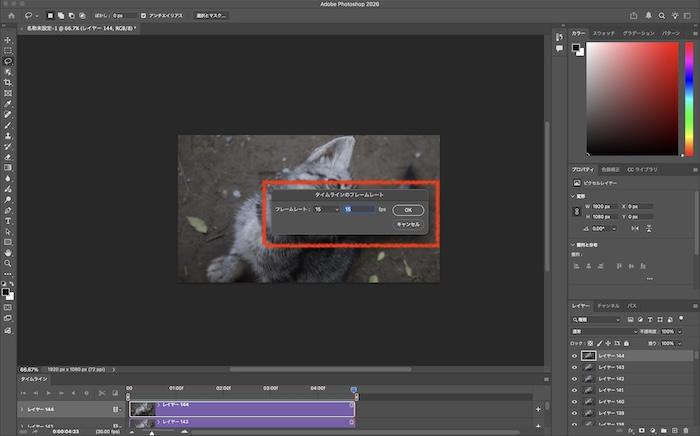Open the layer blend mode dropdown
Screen dimensions: 700x436
click(x=604, y=331)
